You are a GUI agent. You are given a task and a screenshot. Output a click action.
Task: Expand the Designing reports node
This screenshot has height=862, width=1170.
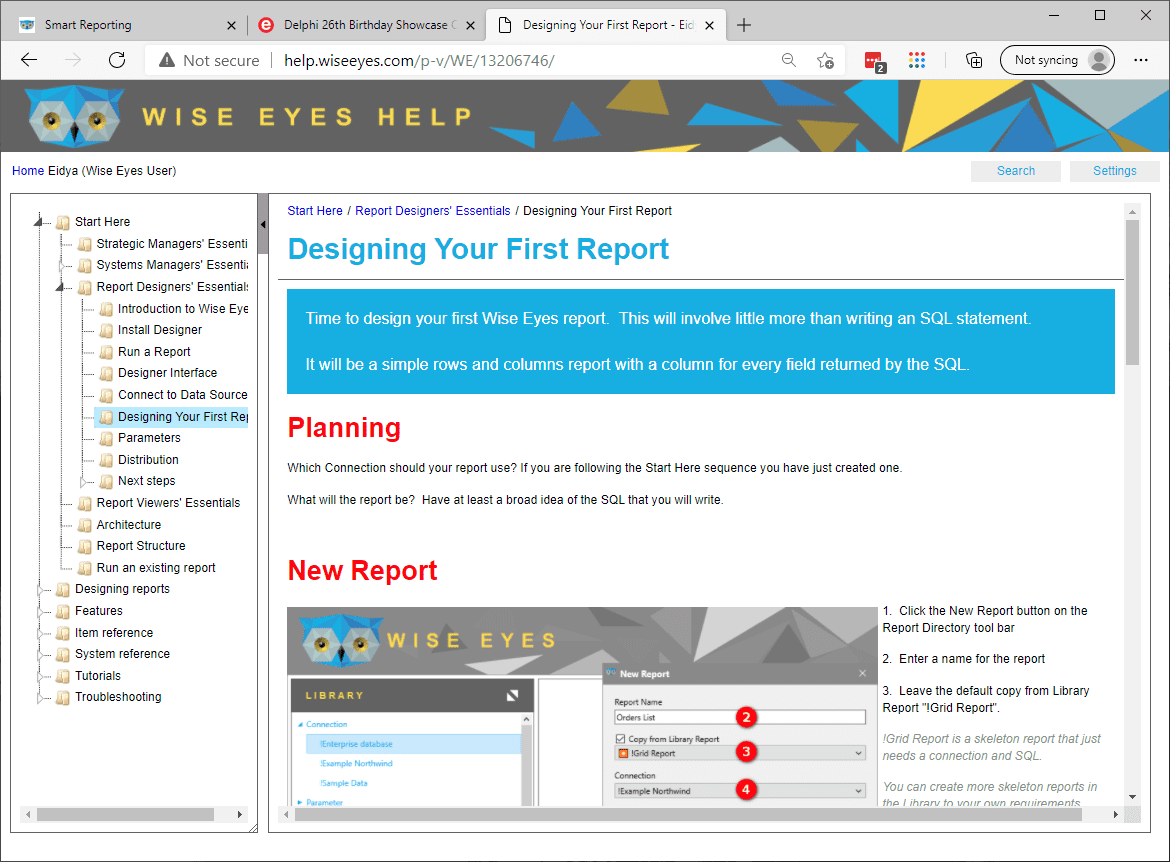pyautogui.click(x=40, y=590)
